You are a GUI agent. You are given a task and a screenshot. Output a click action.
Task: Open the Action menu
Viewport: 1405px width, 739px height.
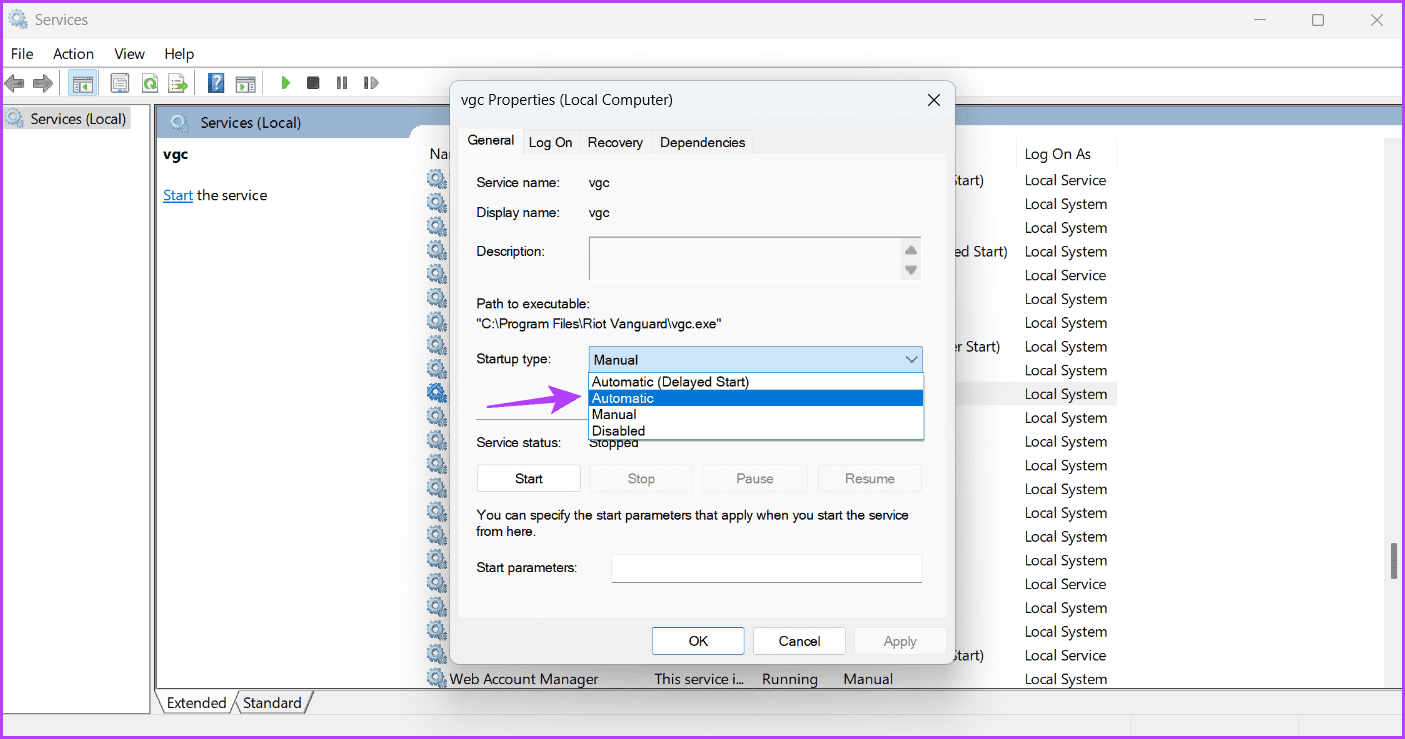point(73,54)
